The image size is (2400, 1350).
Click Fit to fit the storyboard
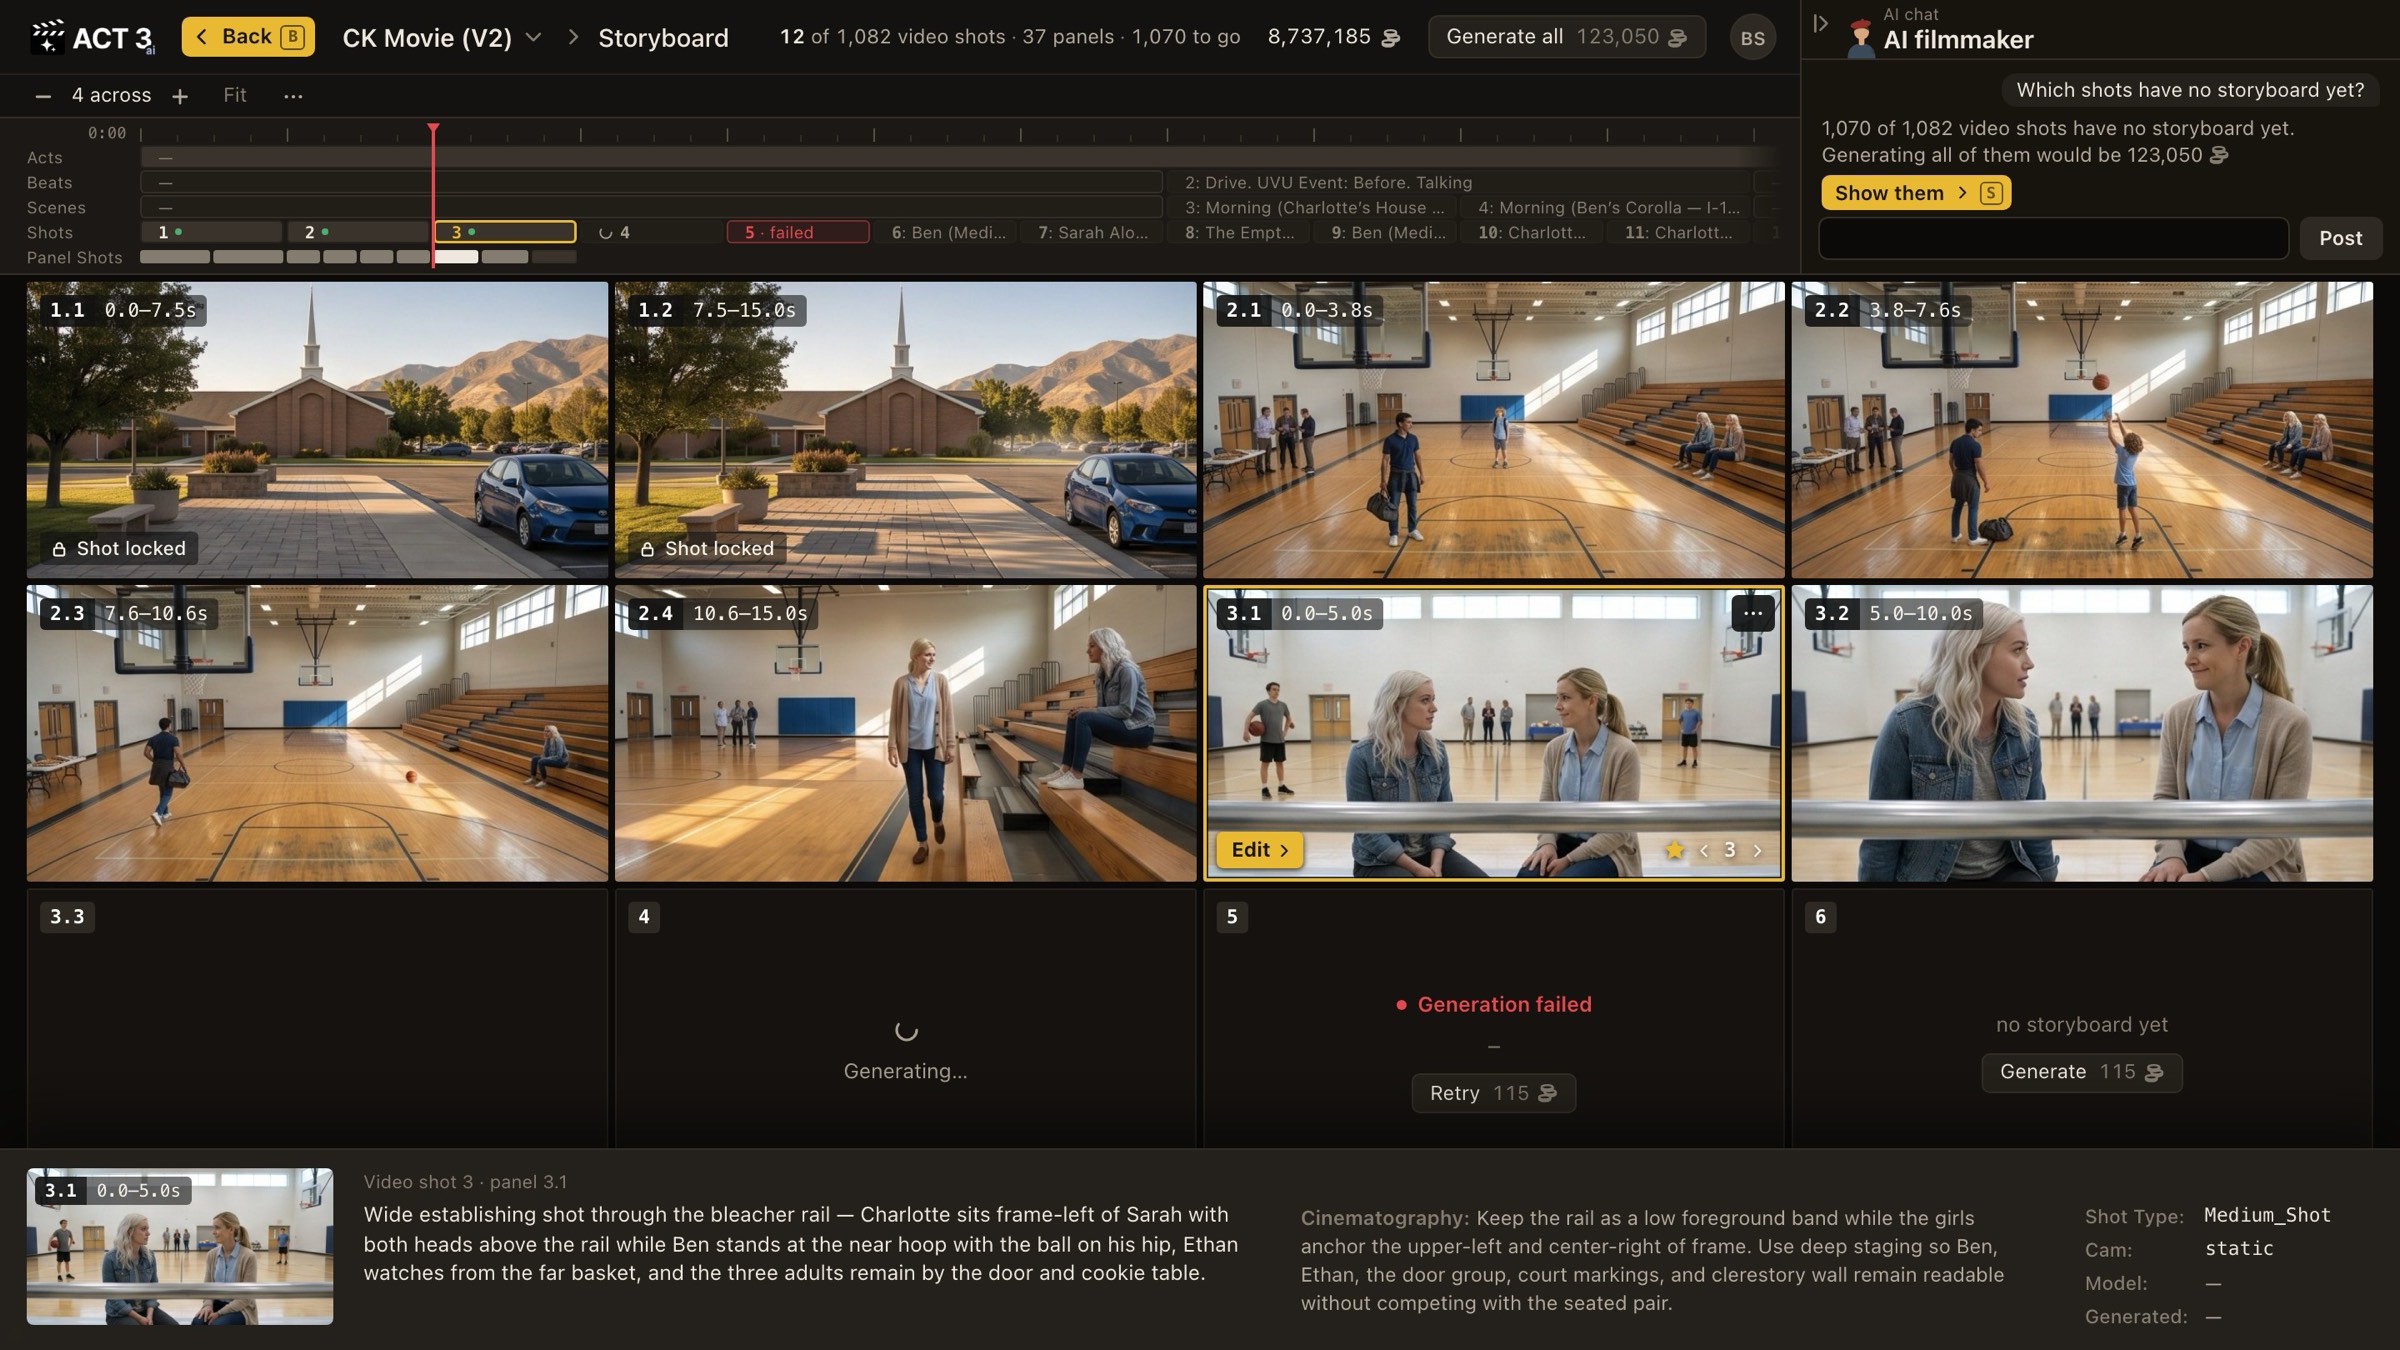235,95
